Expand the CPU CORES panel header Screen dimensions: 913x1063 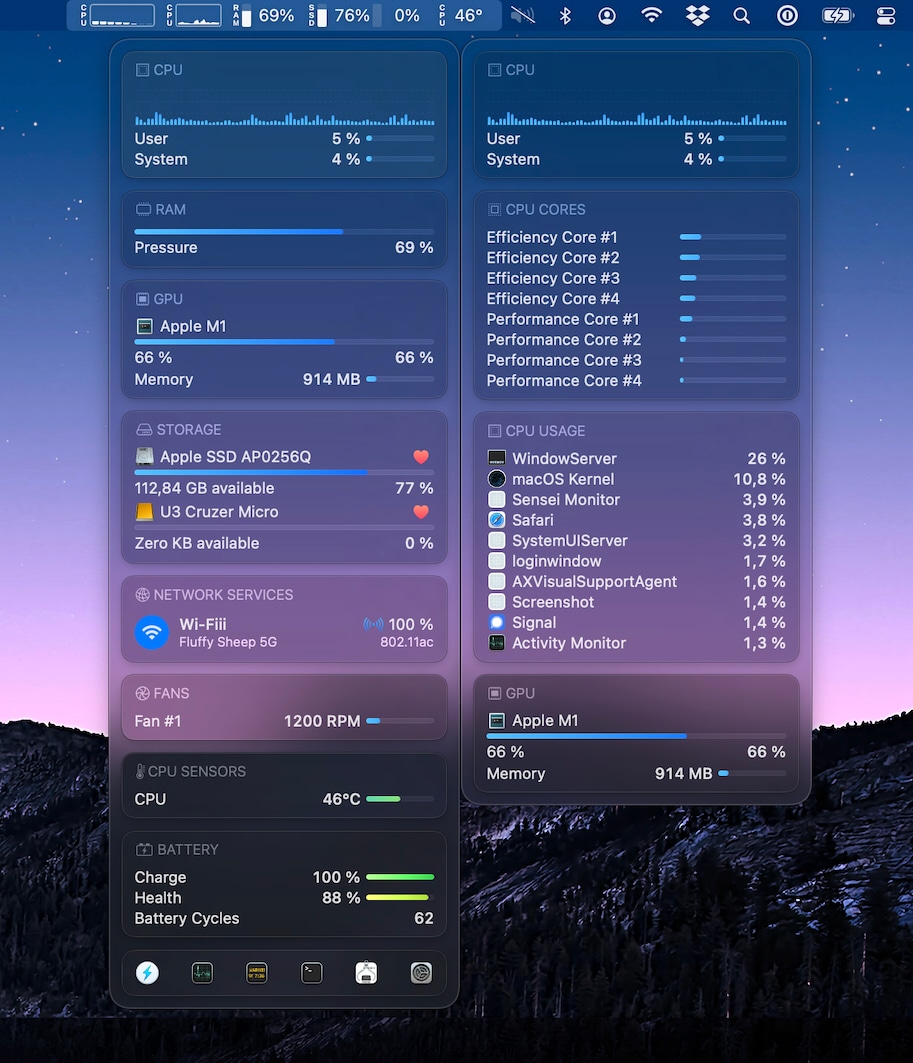click(544, 209)
